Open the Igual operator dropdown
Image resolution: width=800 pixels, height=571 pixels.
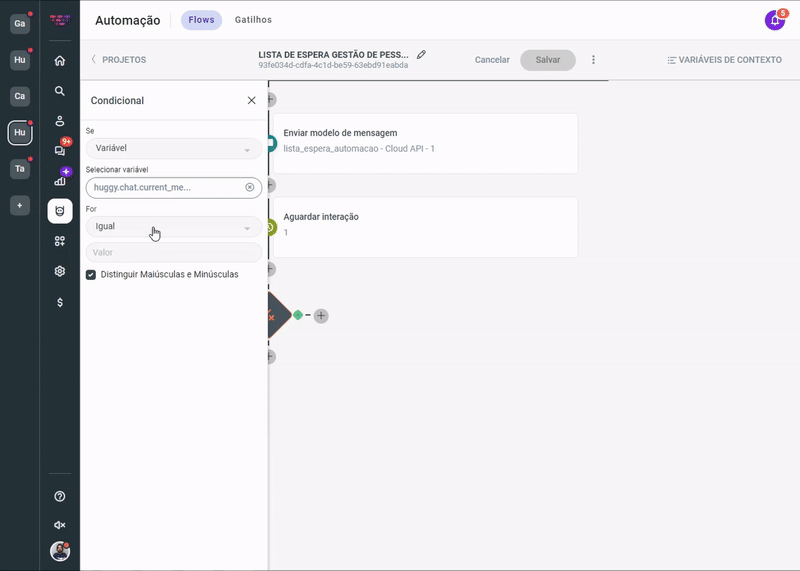point(174,227)
